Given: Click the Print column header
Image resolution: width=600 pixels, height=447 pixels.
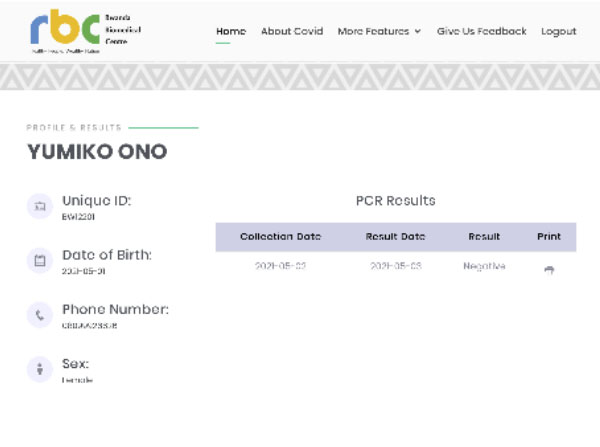Looking at the screenshot, I should [549, 237].
